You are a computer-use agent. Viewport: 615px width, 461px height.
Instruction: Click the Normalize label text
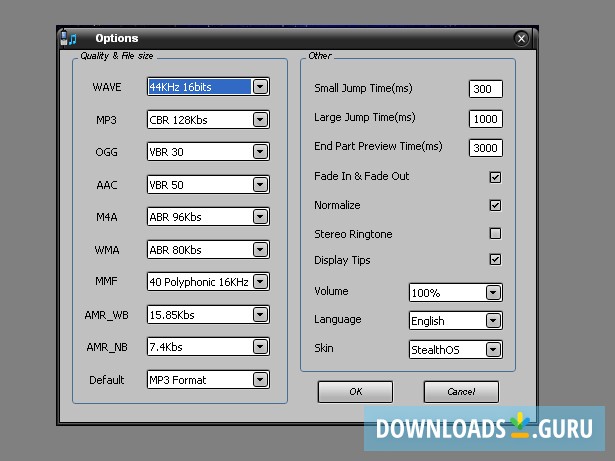(337, 205)
